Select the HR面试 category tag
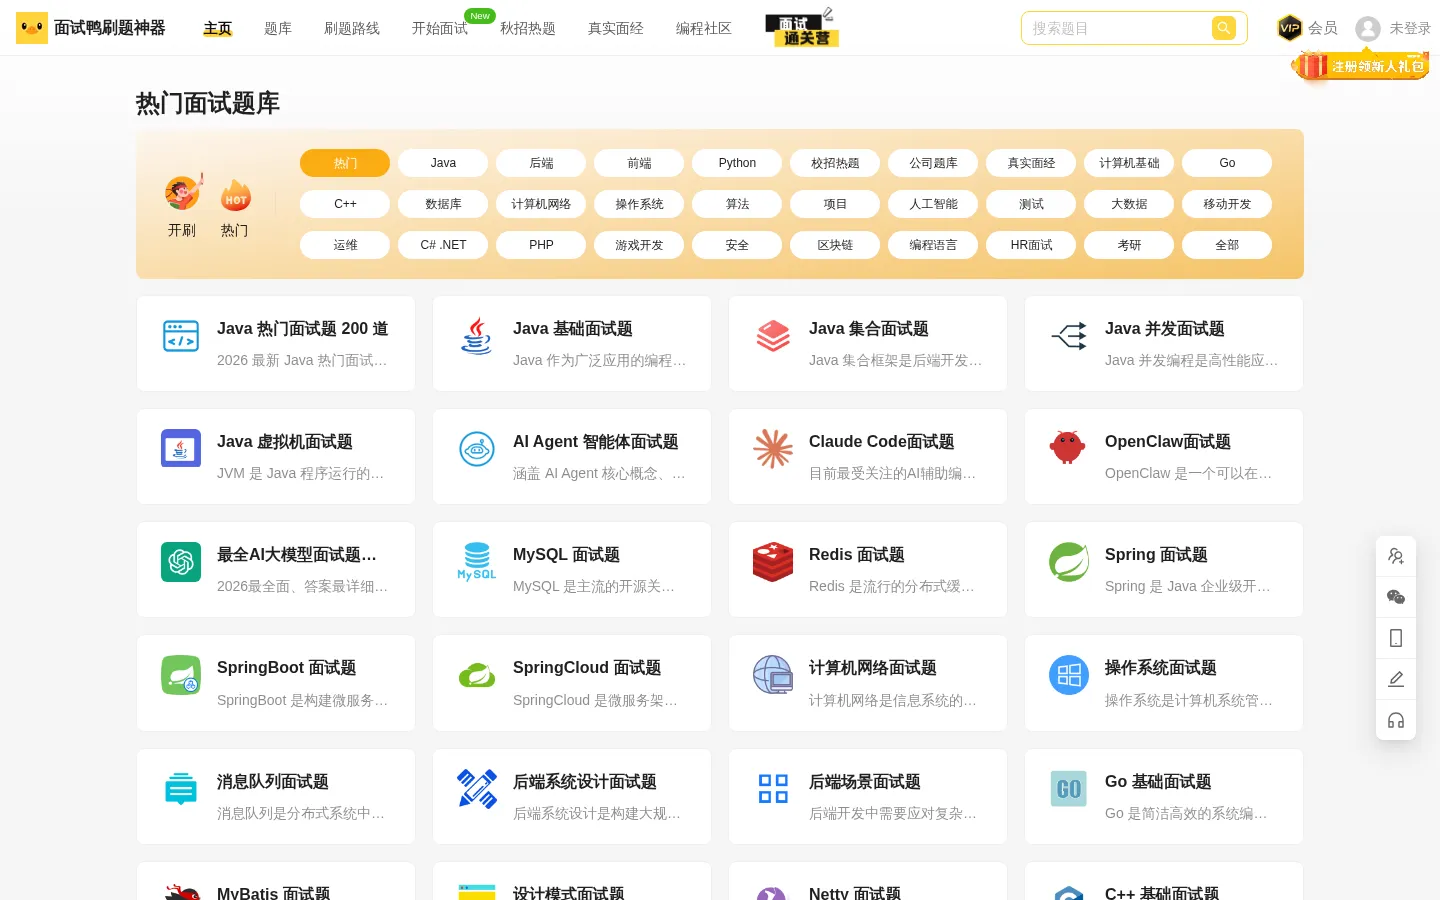1440x900 pixels. 1031,245
